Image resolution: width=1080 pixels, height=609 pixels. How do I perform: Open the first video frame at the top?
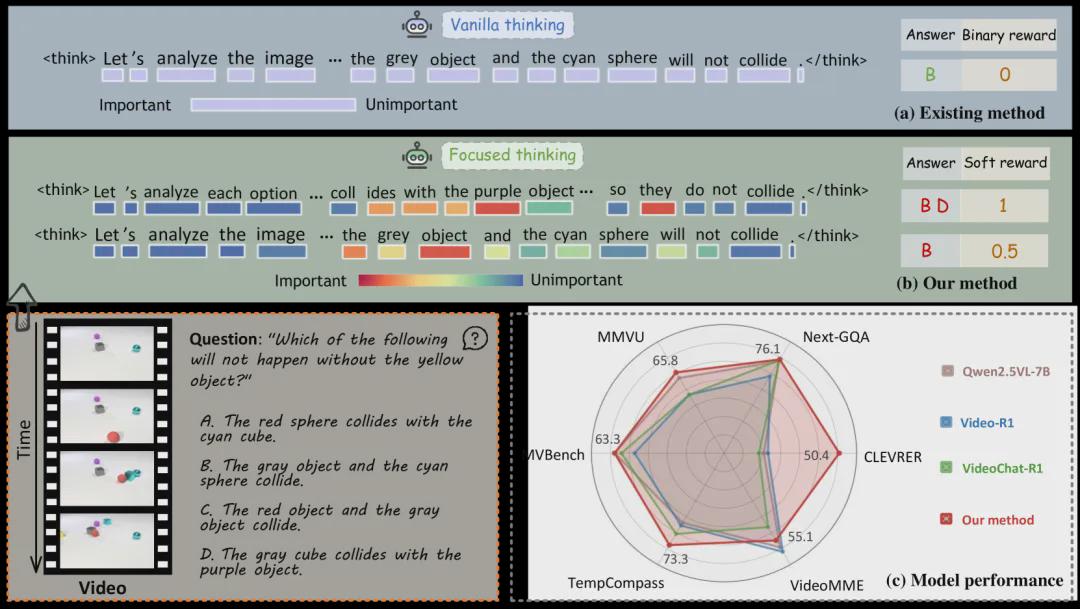(106, 353)
